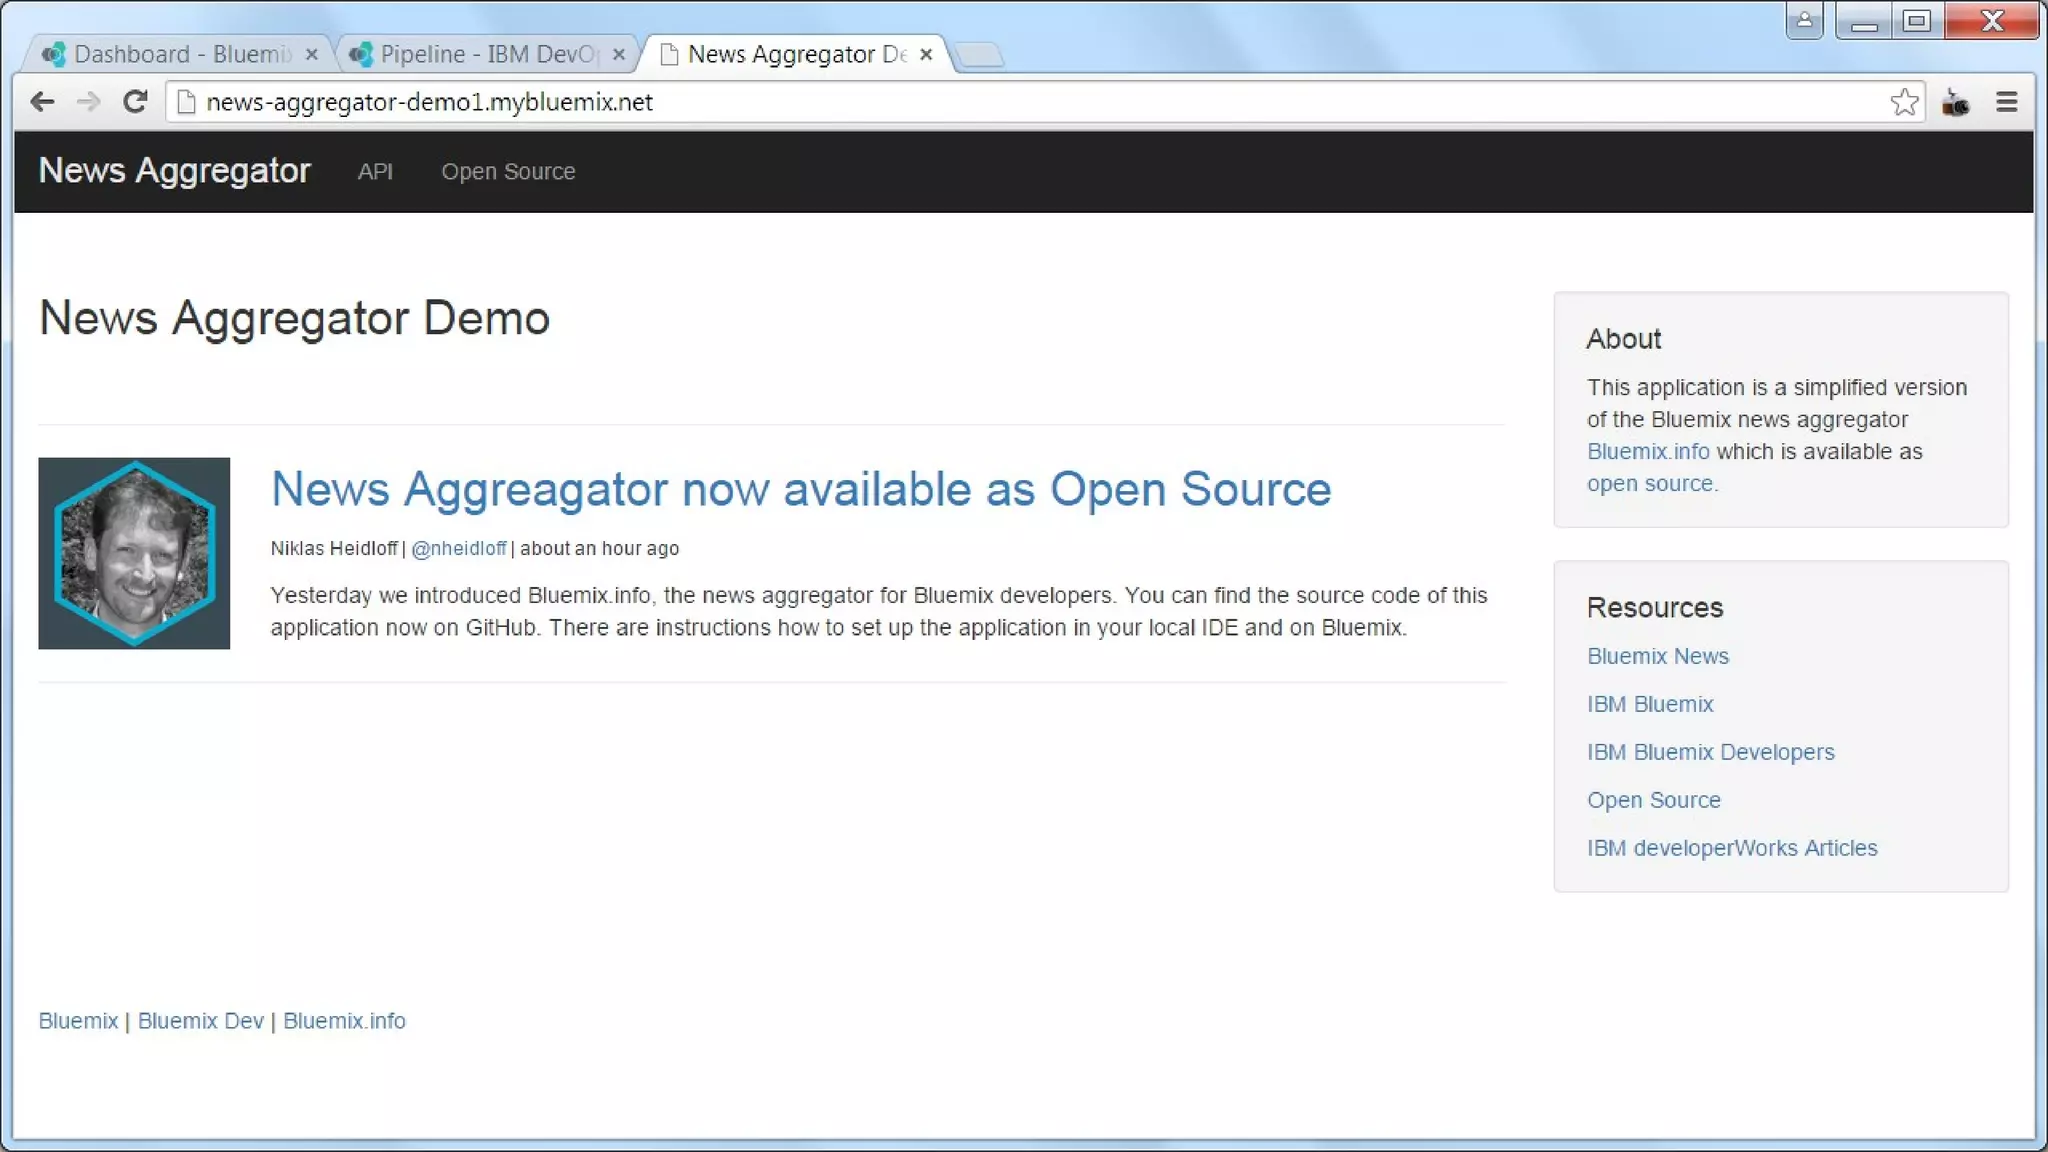
Task: Bookmark page with the star icon
Action: (x=1904, y=102)
